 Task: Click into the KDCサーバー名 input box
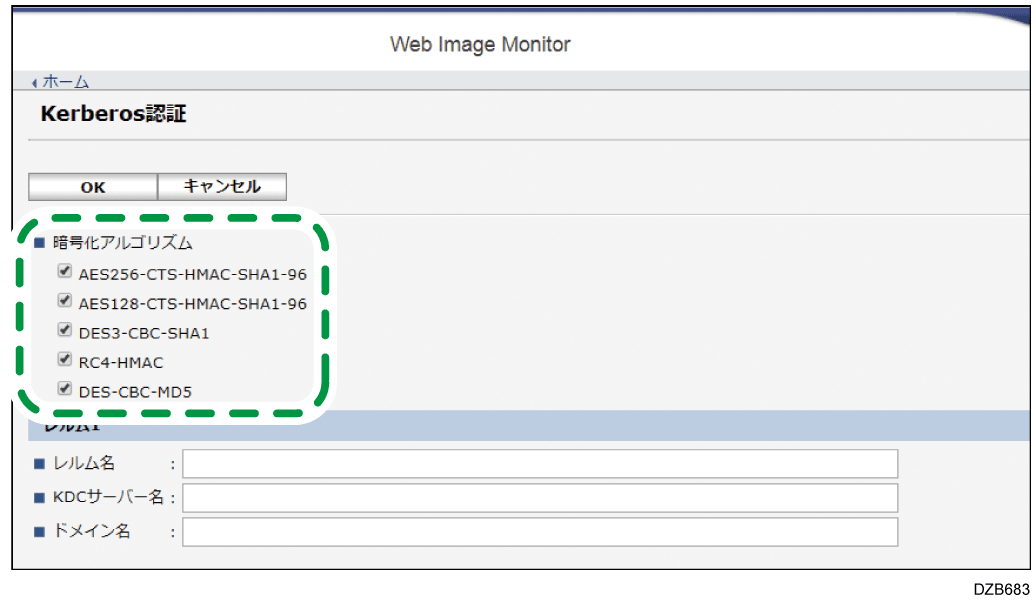pyautogui.click(x=539, y=498)
